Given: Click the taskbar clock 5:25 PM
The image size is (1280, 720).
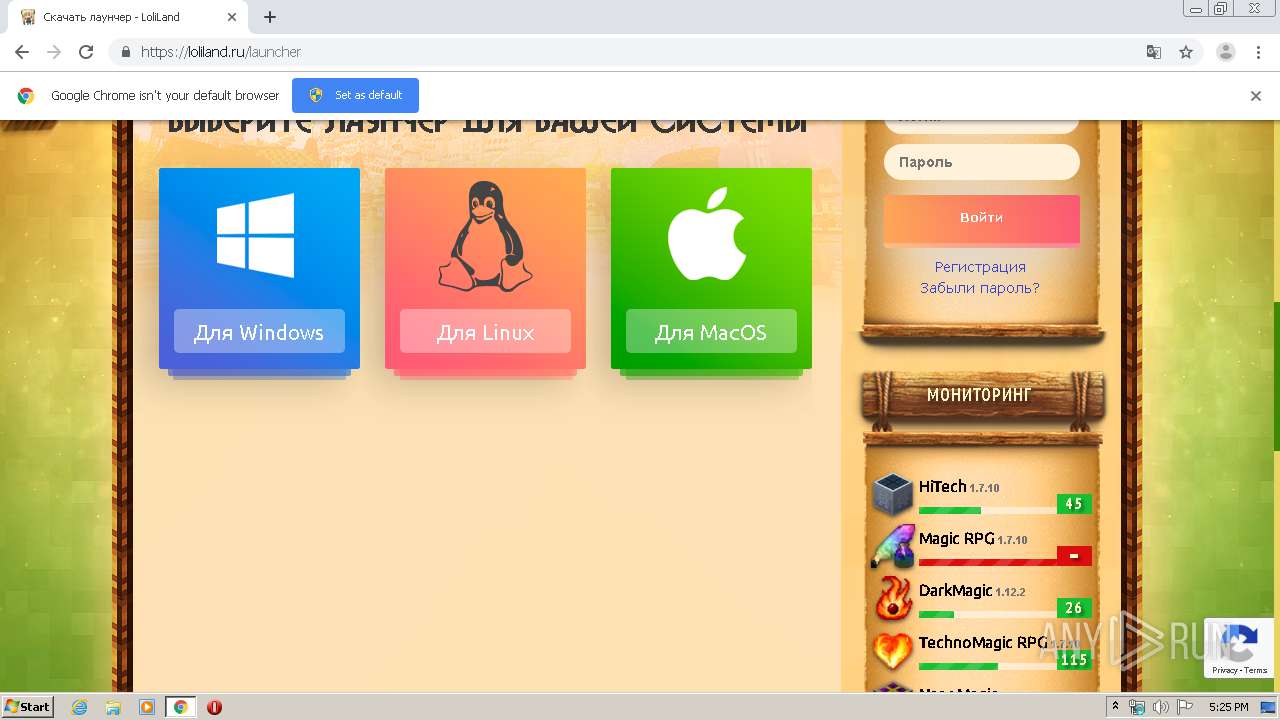Looking at the screenshot, I should [x=1228, y=707].
